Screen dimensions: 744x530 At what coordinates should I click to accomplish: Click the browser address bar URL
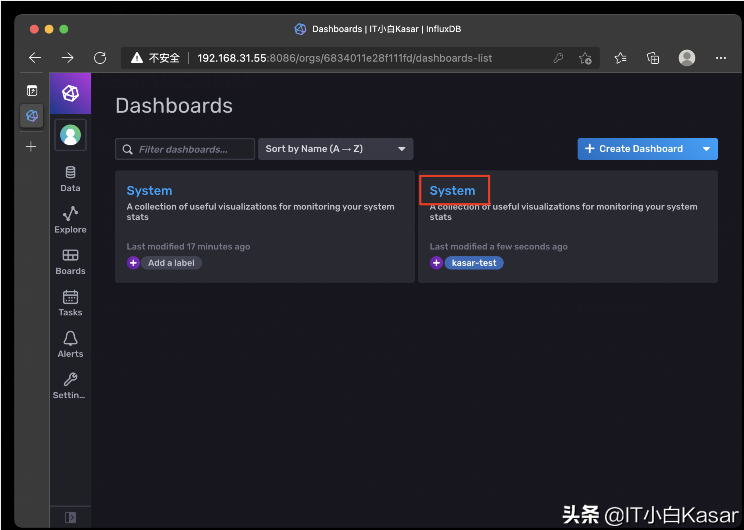[344, 58]
